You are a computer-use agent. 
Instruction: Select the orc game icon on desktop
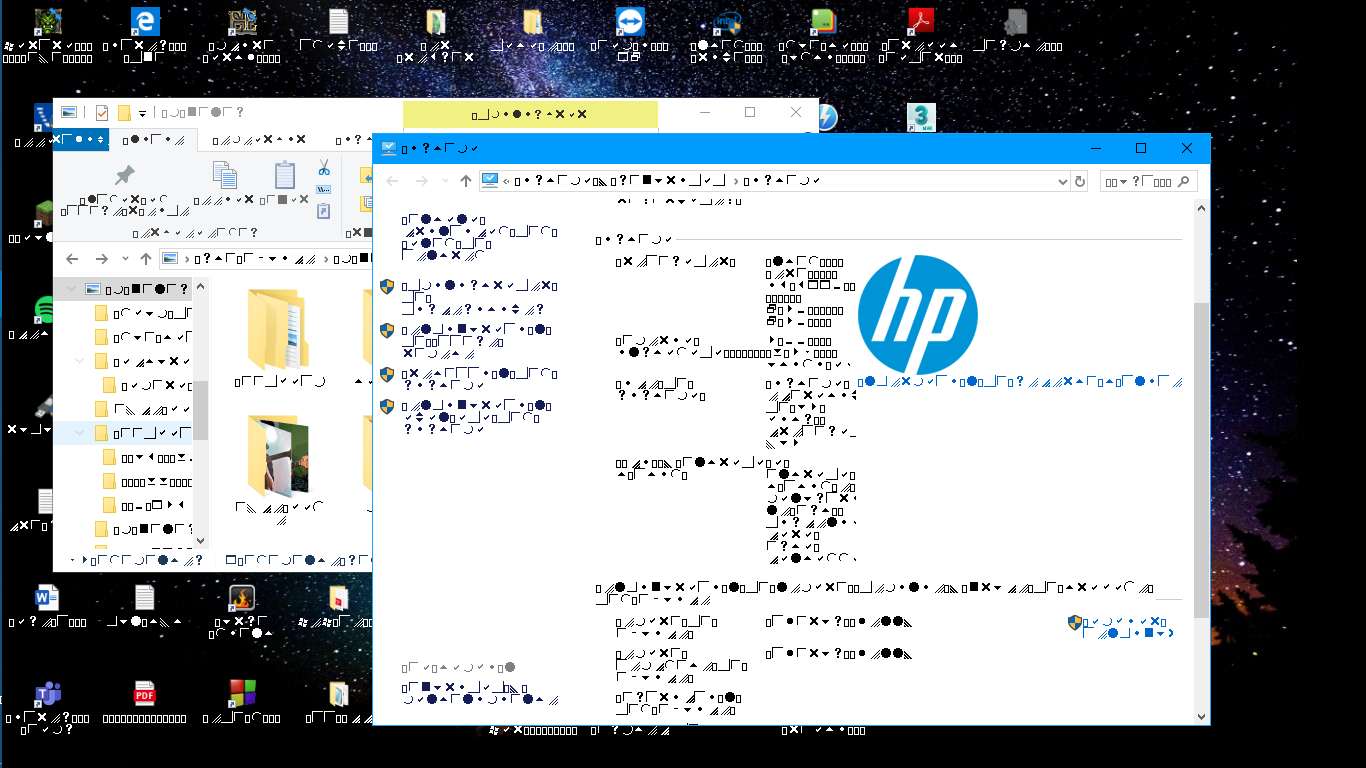49,22
